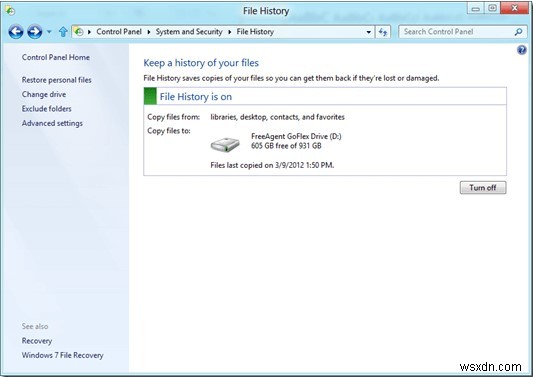Open Restore personal files
The width and height of the screenshot is (533, 377).
pos(56,80)
